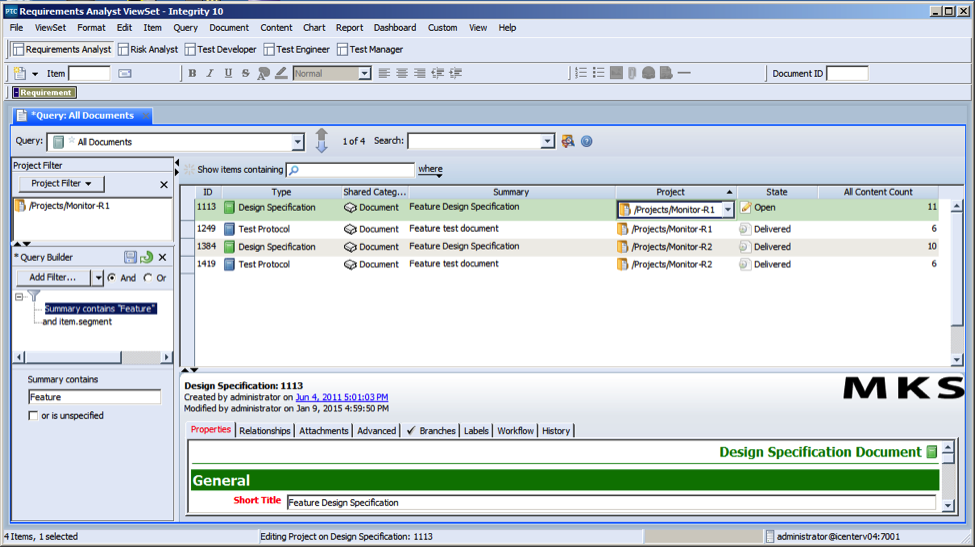Click the decrease indent icon
This screenshot has width=975, height=548.
(x=438, y=73)
